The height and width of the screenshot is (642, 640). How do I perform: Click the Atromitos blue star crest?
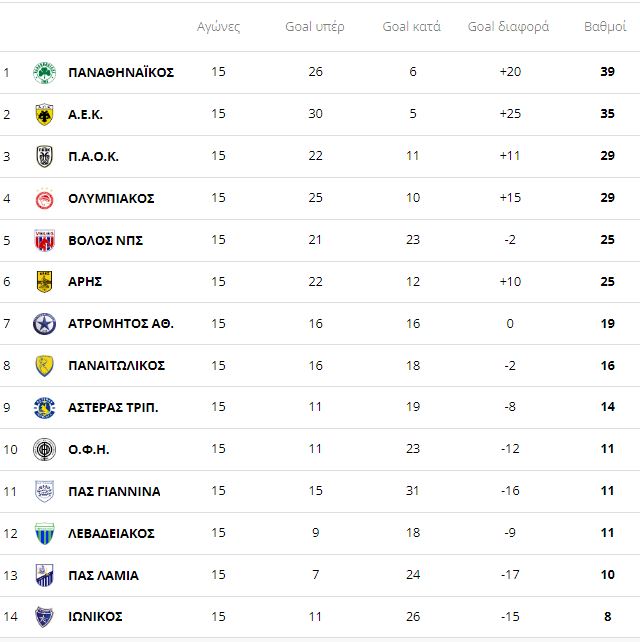44,324
